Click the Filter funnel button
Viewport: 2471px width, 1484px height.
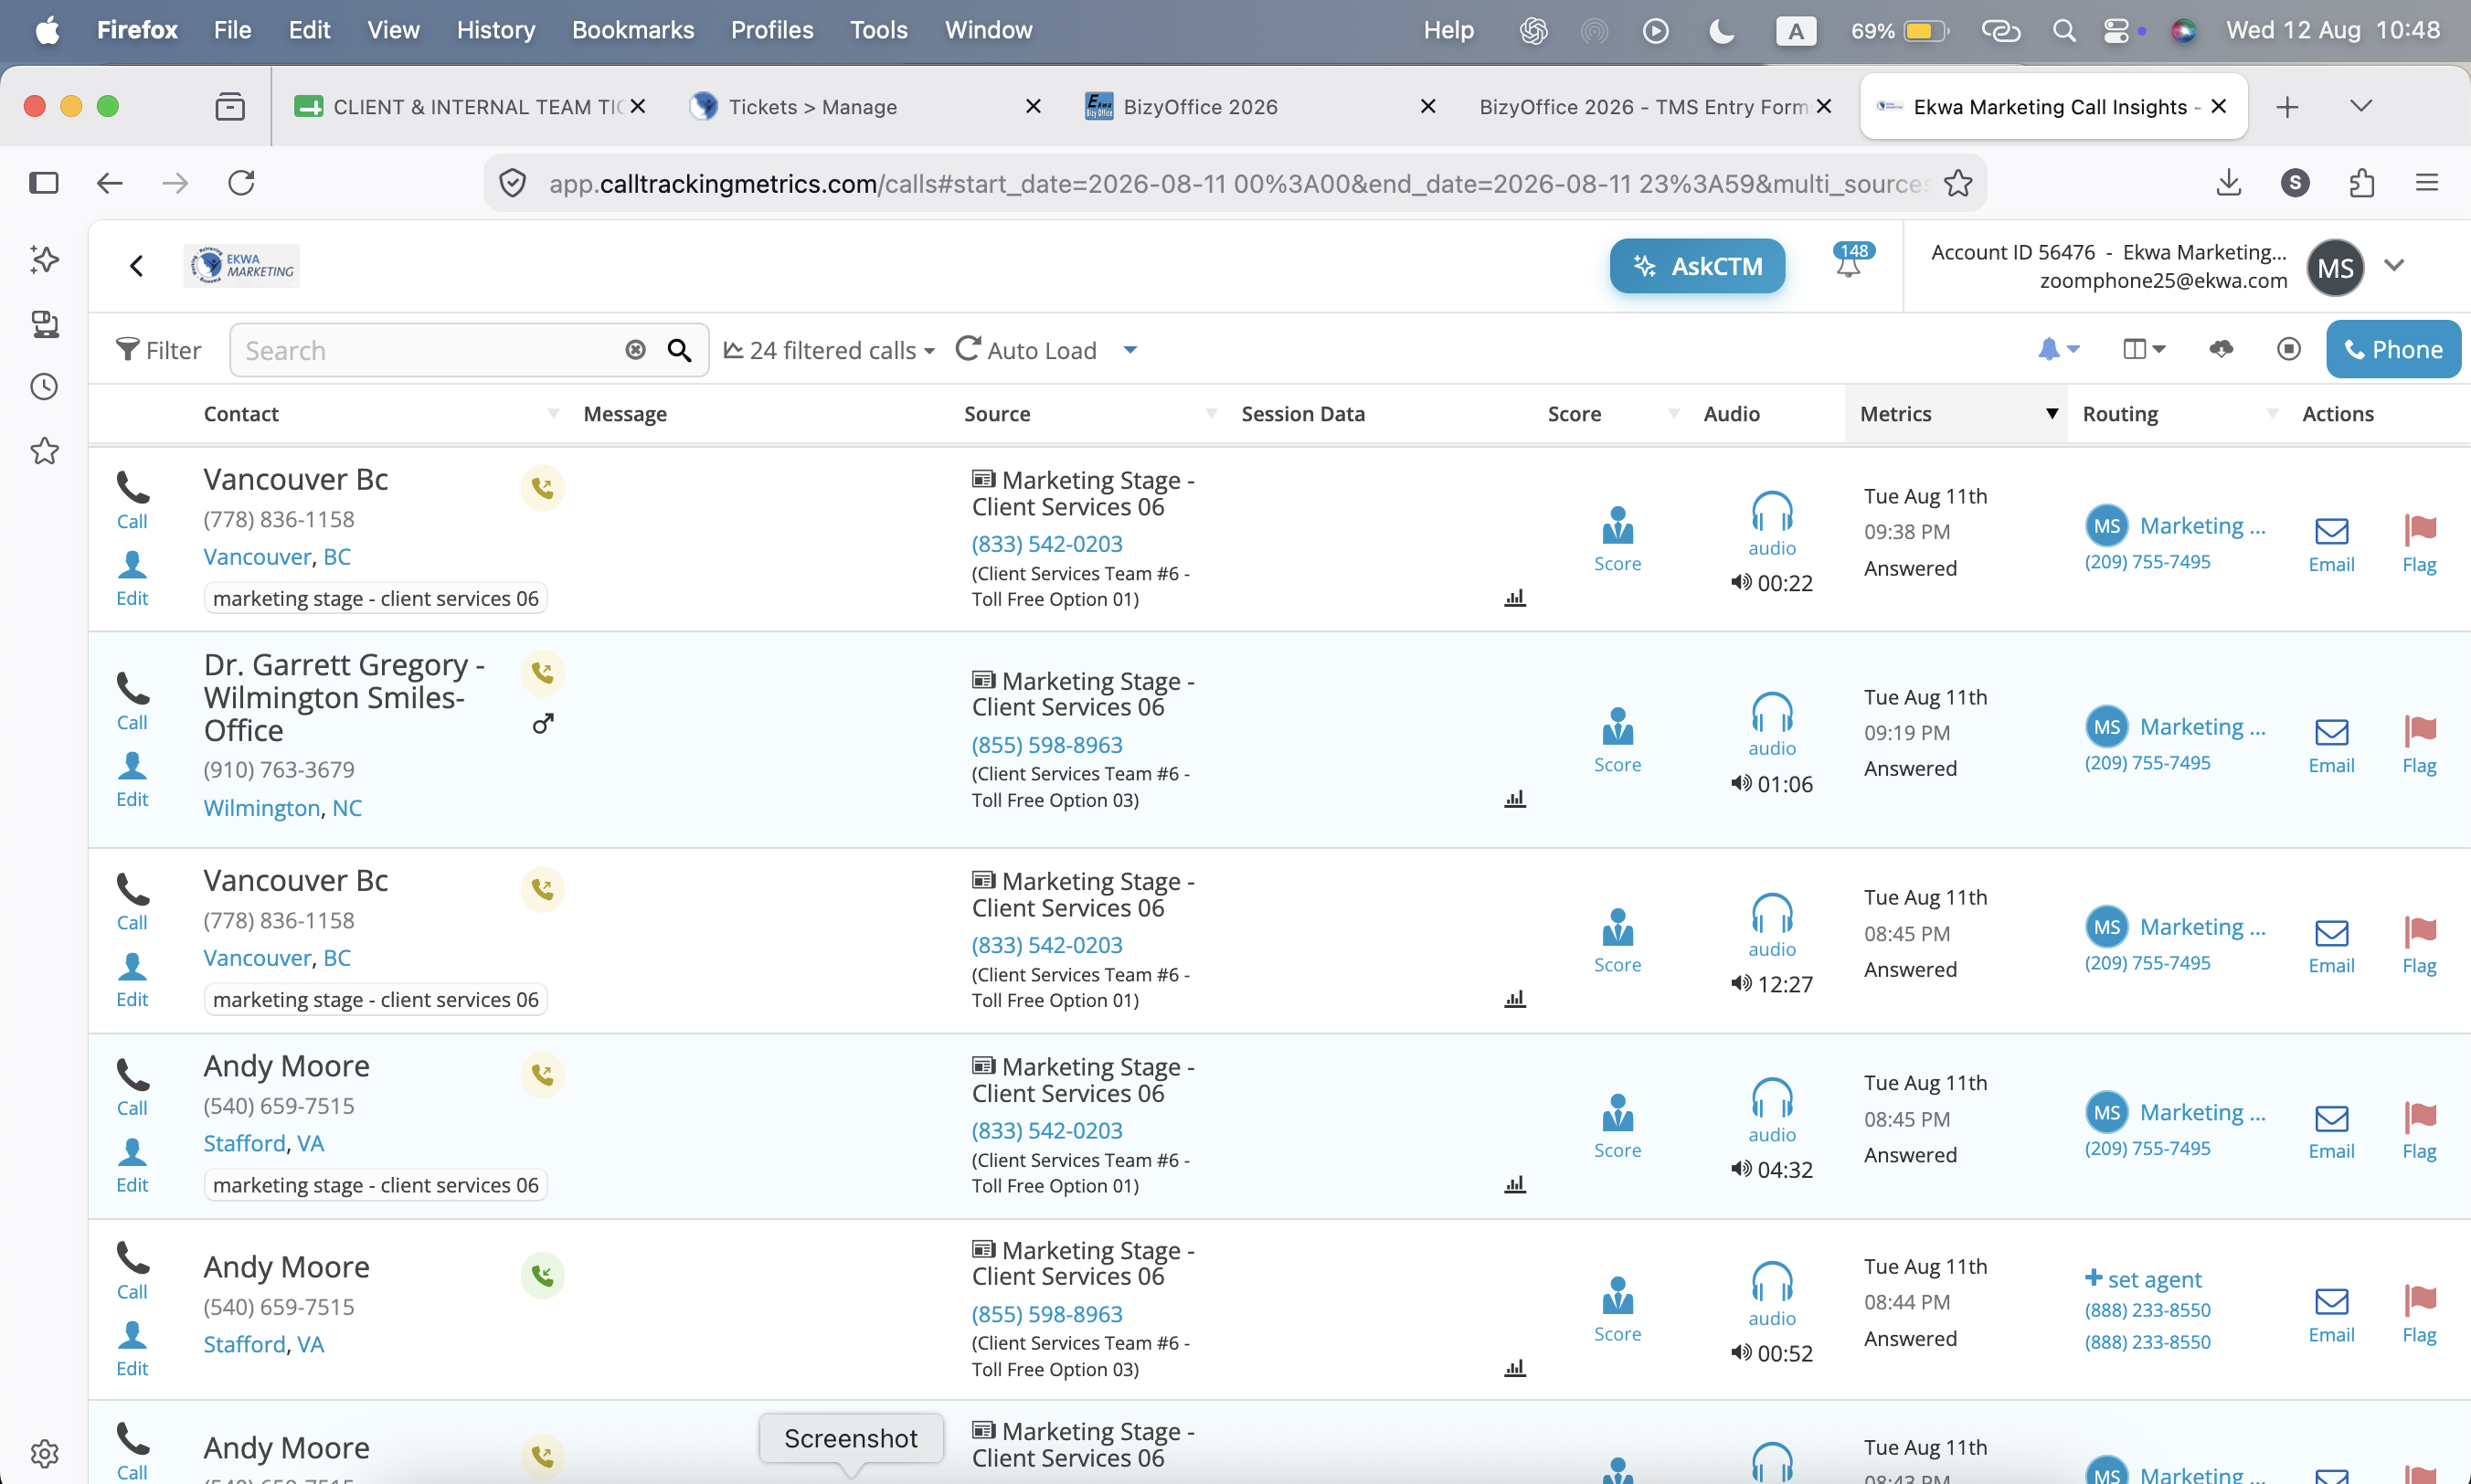158,350
